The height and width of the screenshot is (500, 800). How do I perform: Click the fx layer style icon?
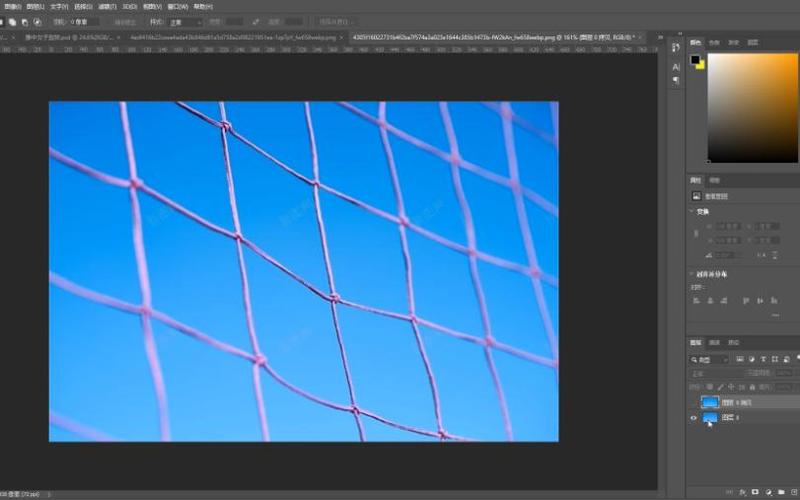click(743, 492)
